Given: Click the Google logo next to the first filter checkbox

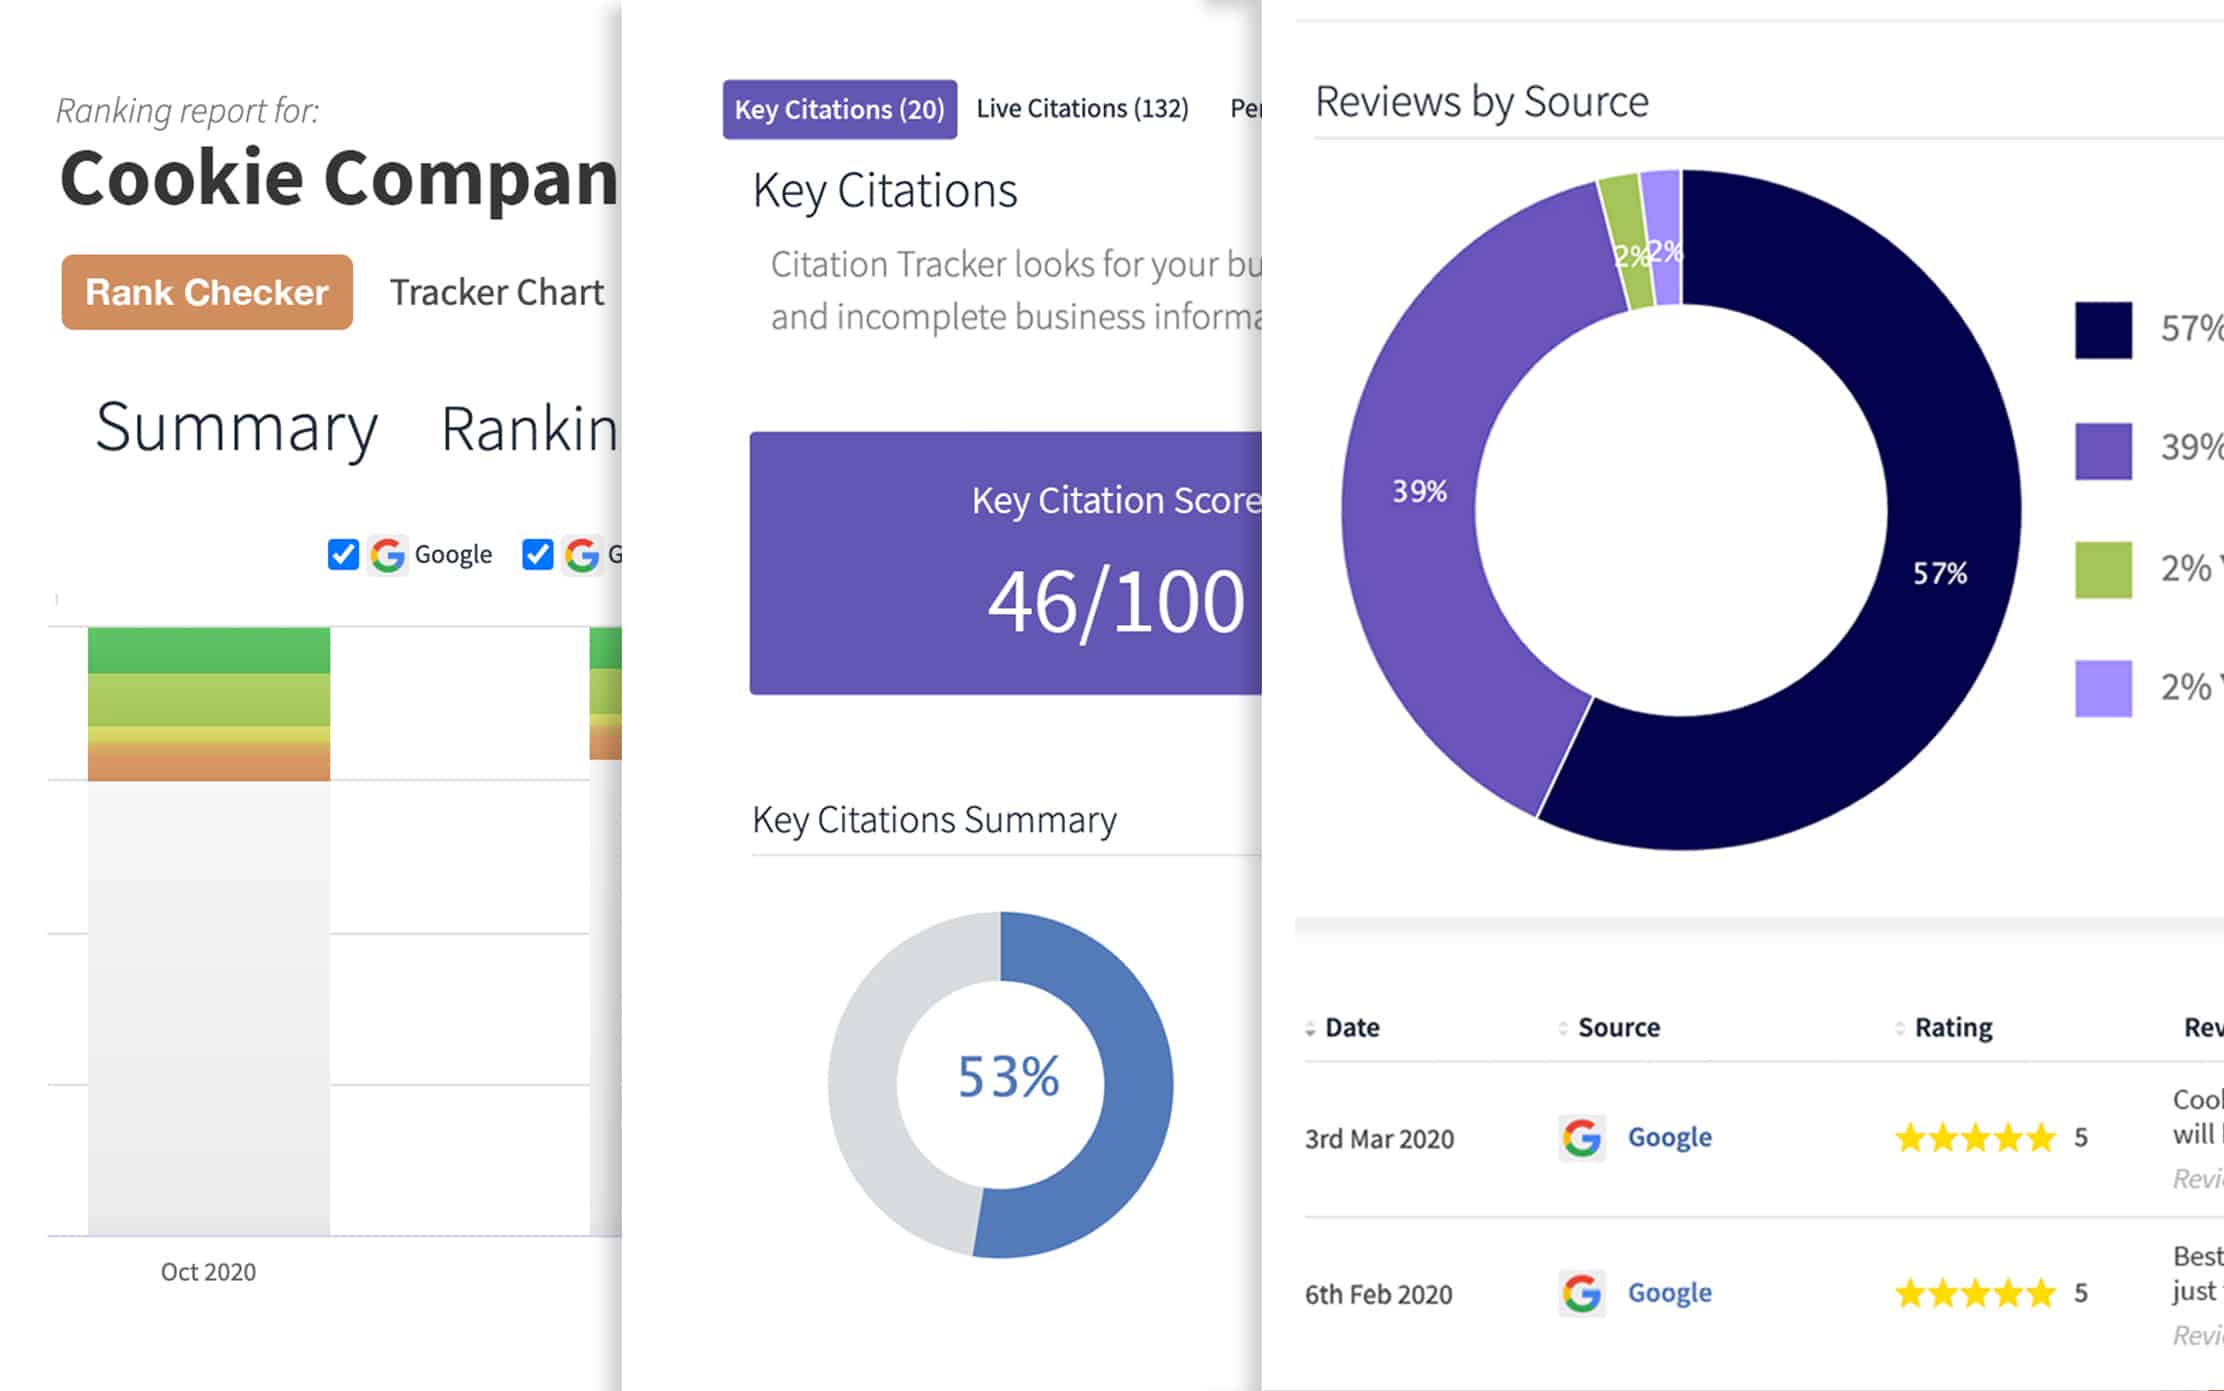Looking at the screenshot, I should coord(387,555).
